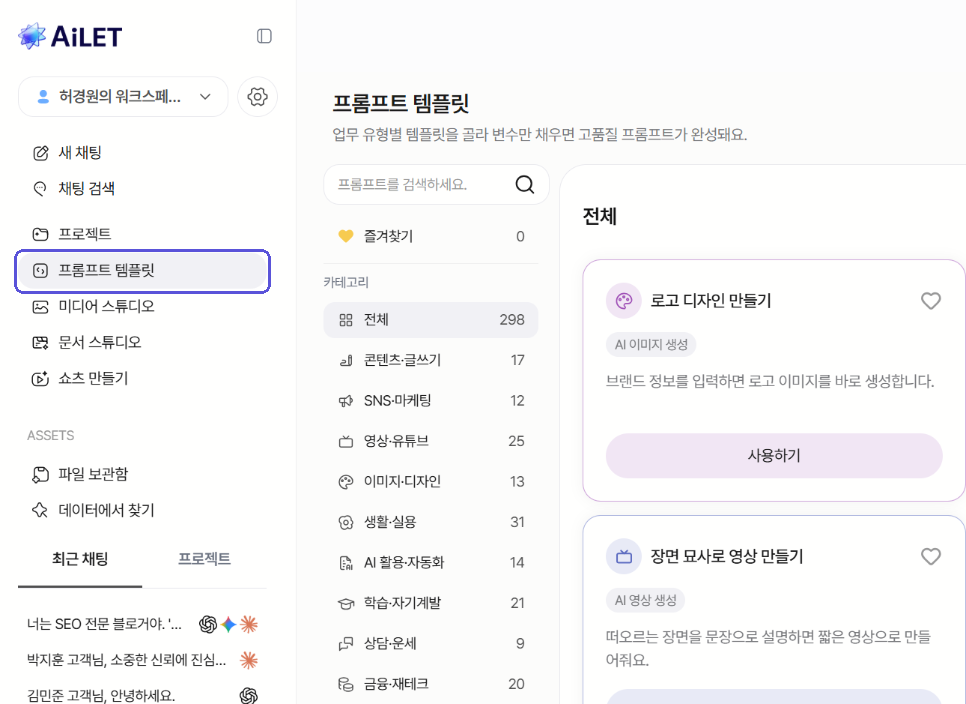Collapse the sidebar with the panel icon
This screenshot has height=704, width=966.
[x=264, y=36]
